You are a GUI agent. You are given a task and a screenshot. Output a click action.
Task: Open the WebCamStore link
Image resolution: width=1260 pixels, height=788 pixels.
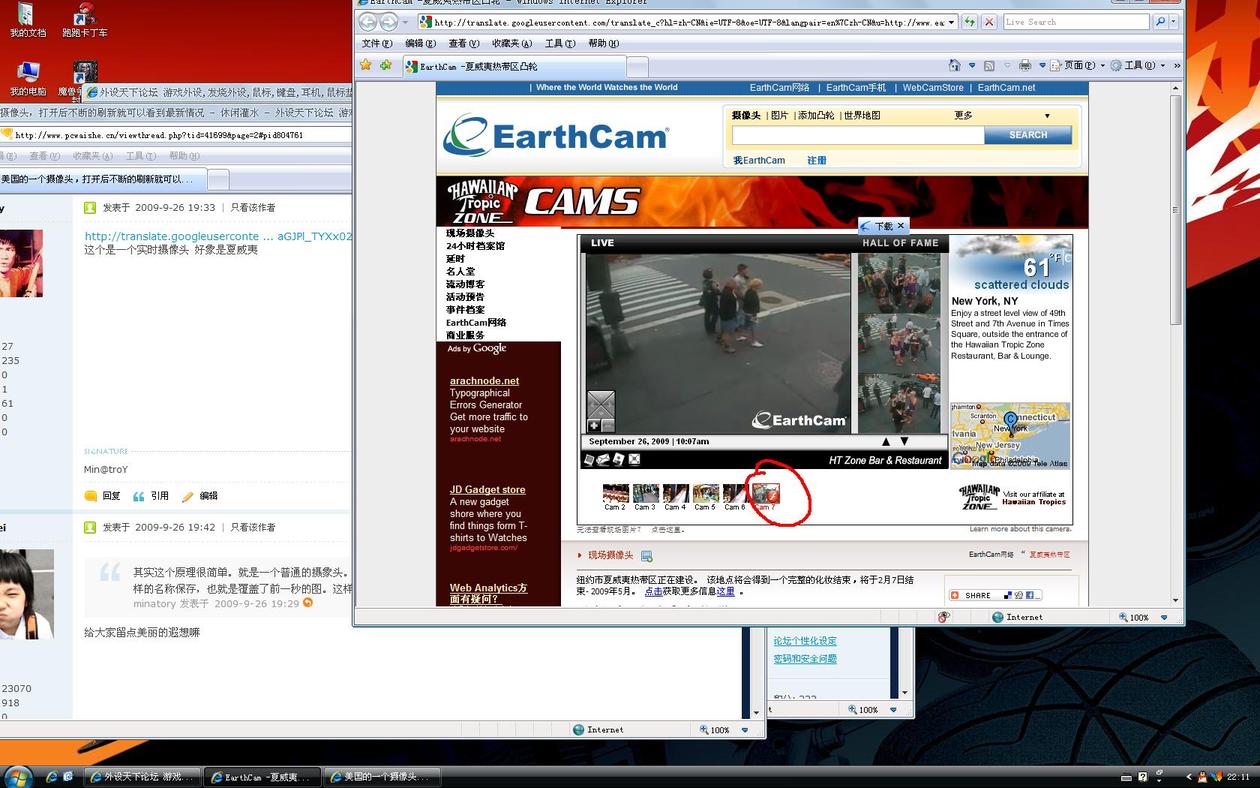click(933, 88)
